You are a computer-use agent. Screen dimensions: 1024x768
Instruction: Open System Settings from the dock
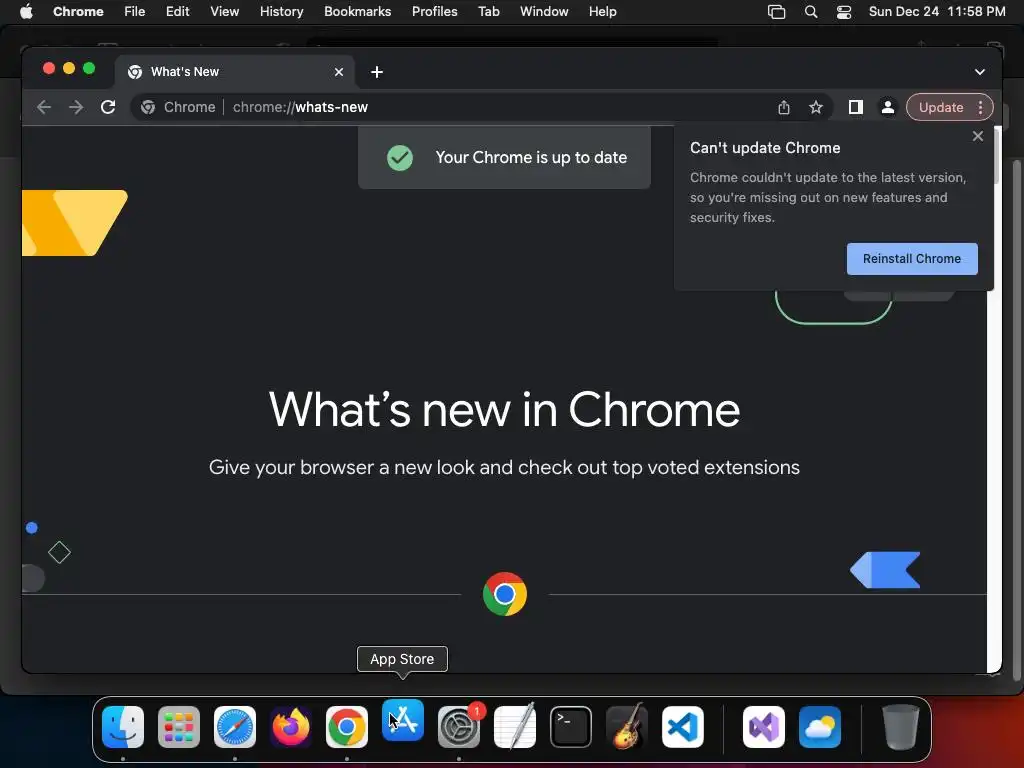pos(458,727)
